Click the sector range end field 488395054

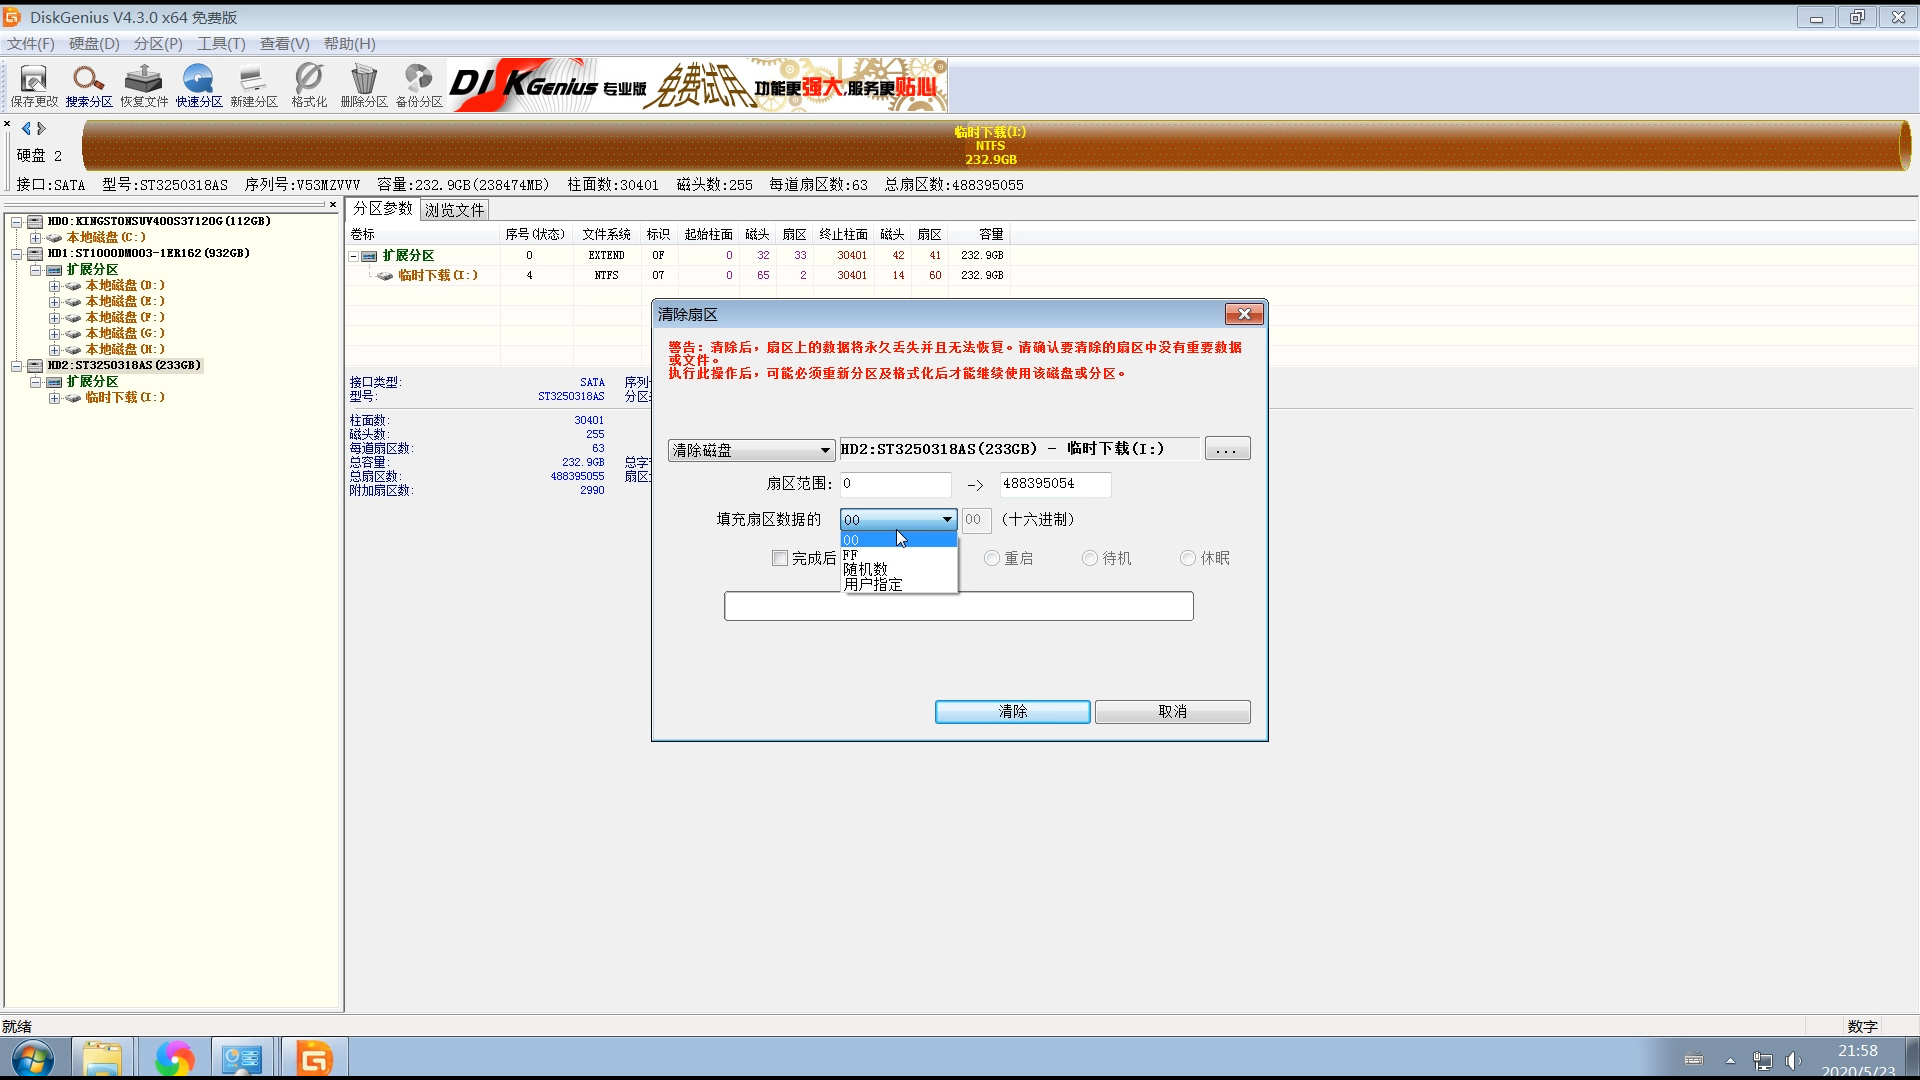[1054, 484]
